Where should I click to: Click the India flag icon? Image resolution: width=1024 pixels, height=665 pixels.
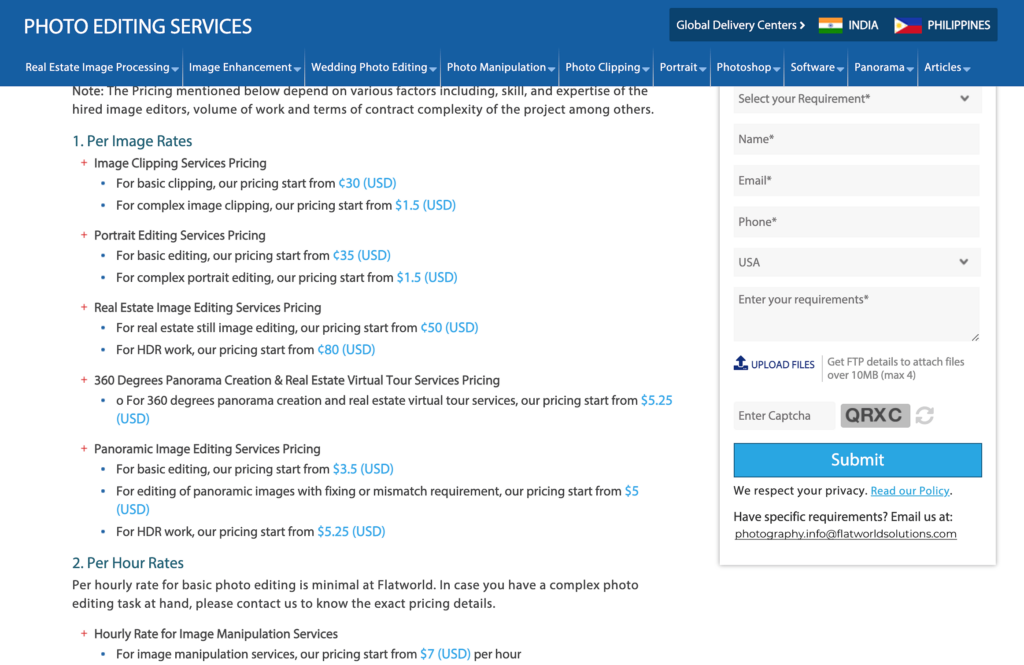point(830,25)
